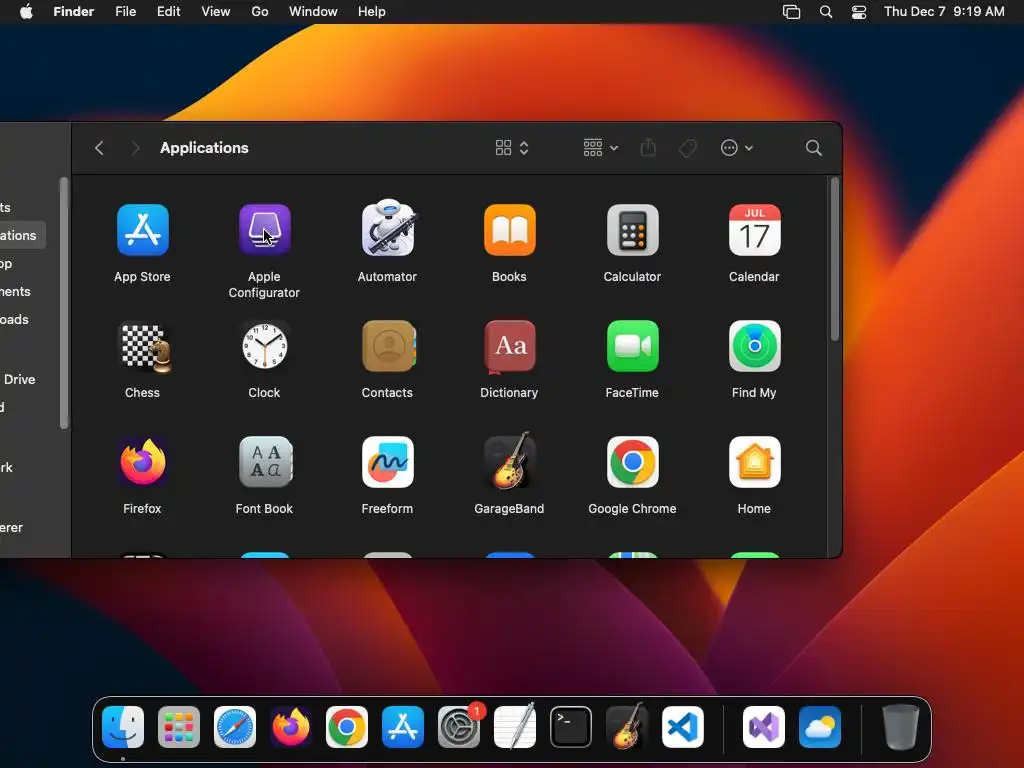Image resolution: width=1024 pixels, height=768 pixels.
Task: Select the Drive item in sidebar
Action: pyautogui.click(x=20, y=379)
